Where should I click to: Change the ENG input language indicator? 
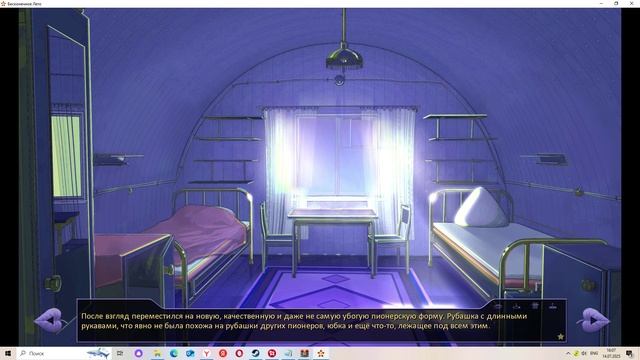594,353
